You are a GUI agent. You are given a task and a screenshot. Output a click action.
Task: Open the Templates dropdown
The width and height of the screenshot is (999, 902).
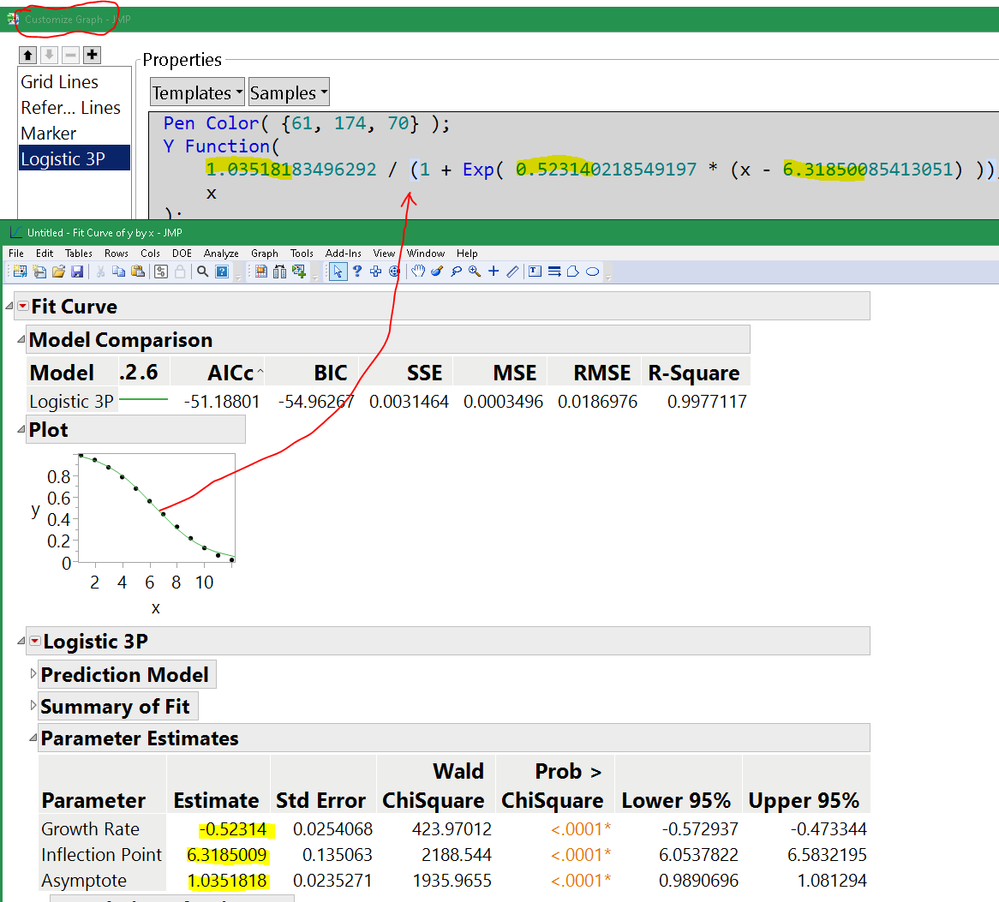coord(196,93)
